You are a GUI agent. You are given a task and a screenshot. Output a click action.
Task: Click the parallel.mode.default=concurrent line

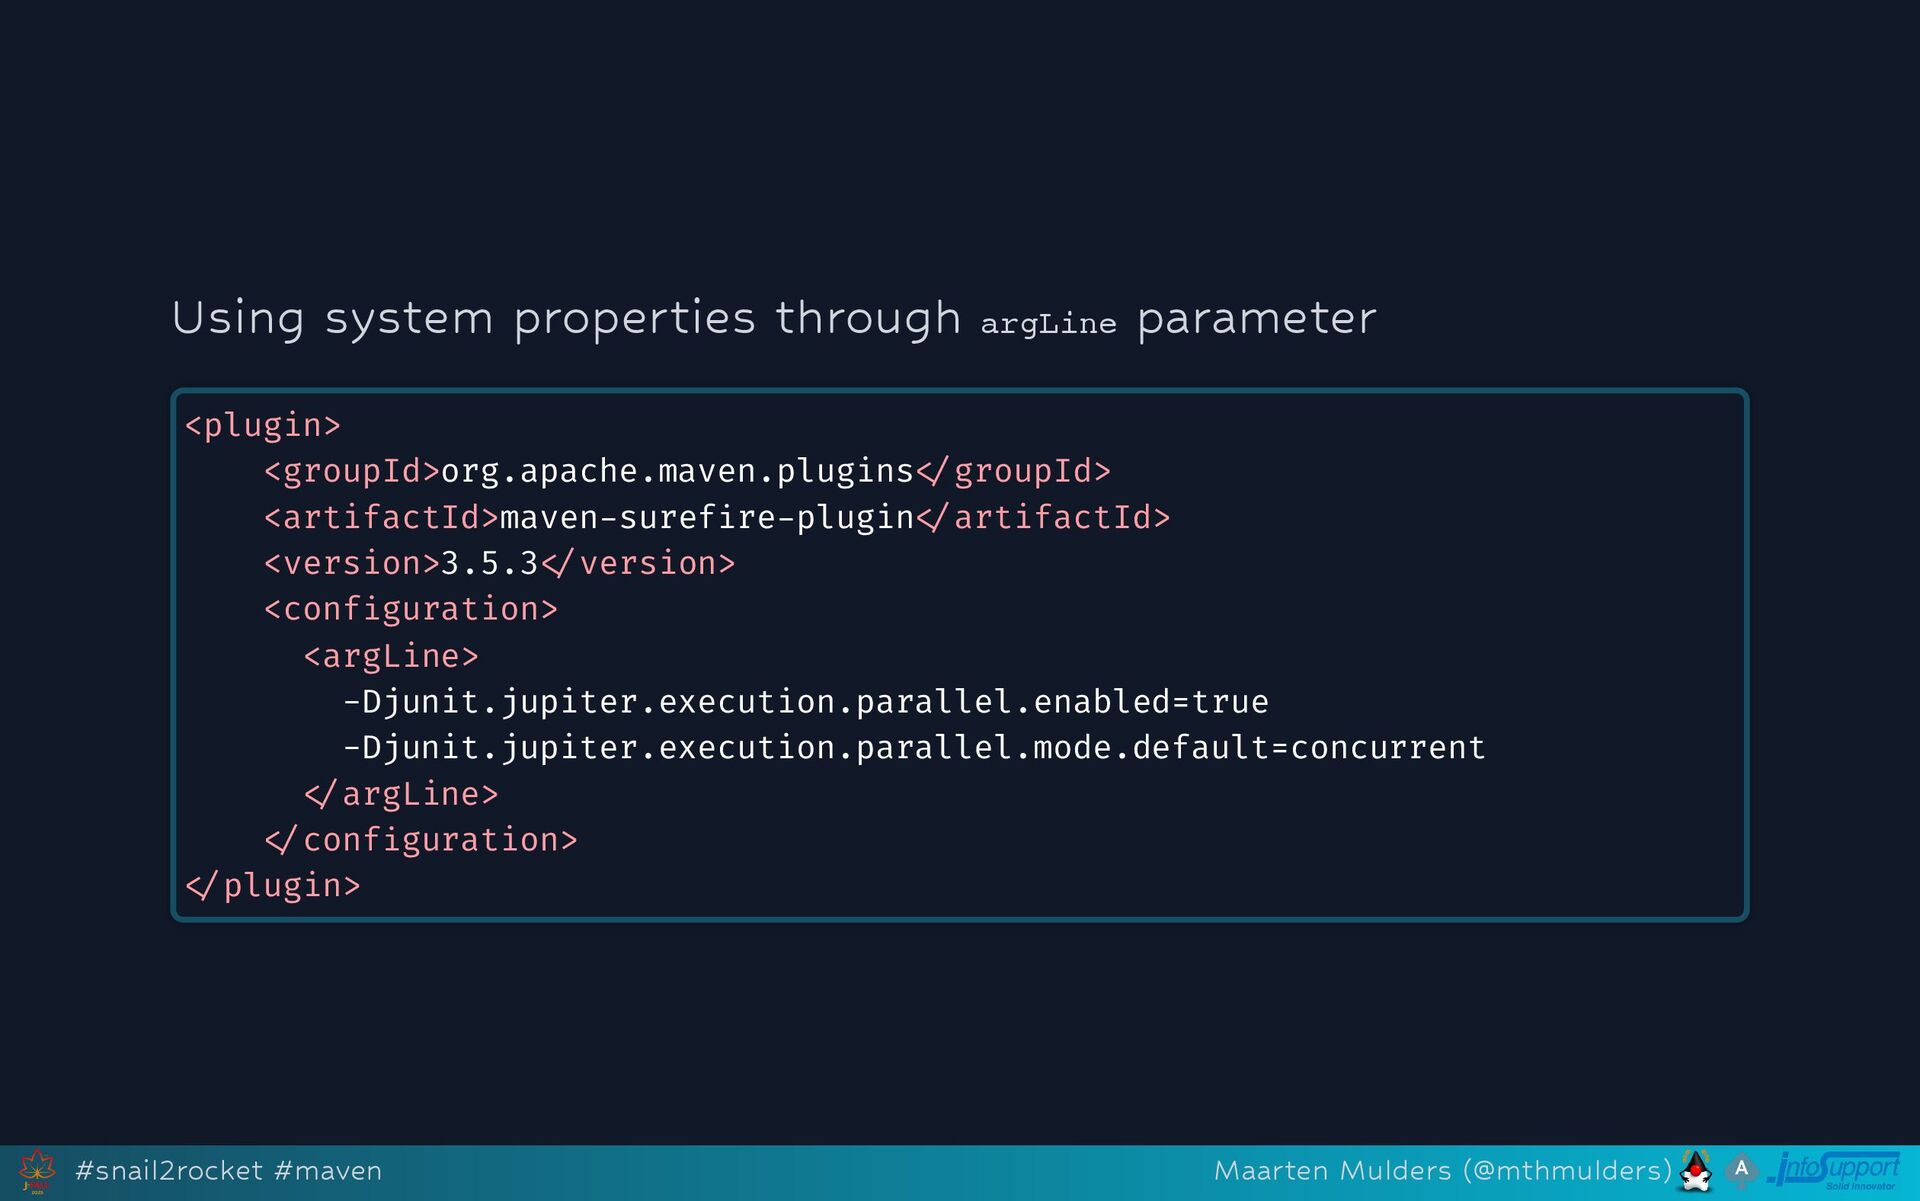pos(913,749)
